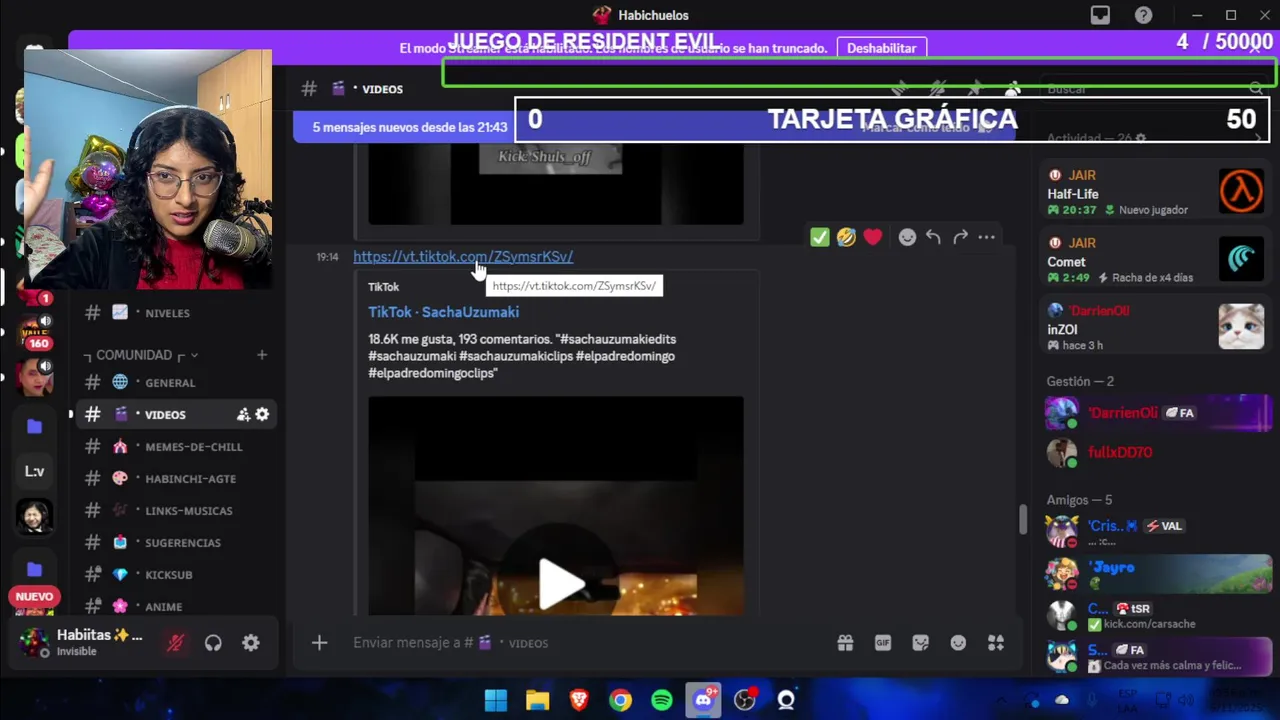Toggle microphone mute
Viewport: 1280px width, 720px height.
point(175,643)
